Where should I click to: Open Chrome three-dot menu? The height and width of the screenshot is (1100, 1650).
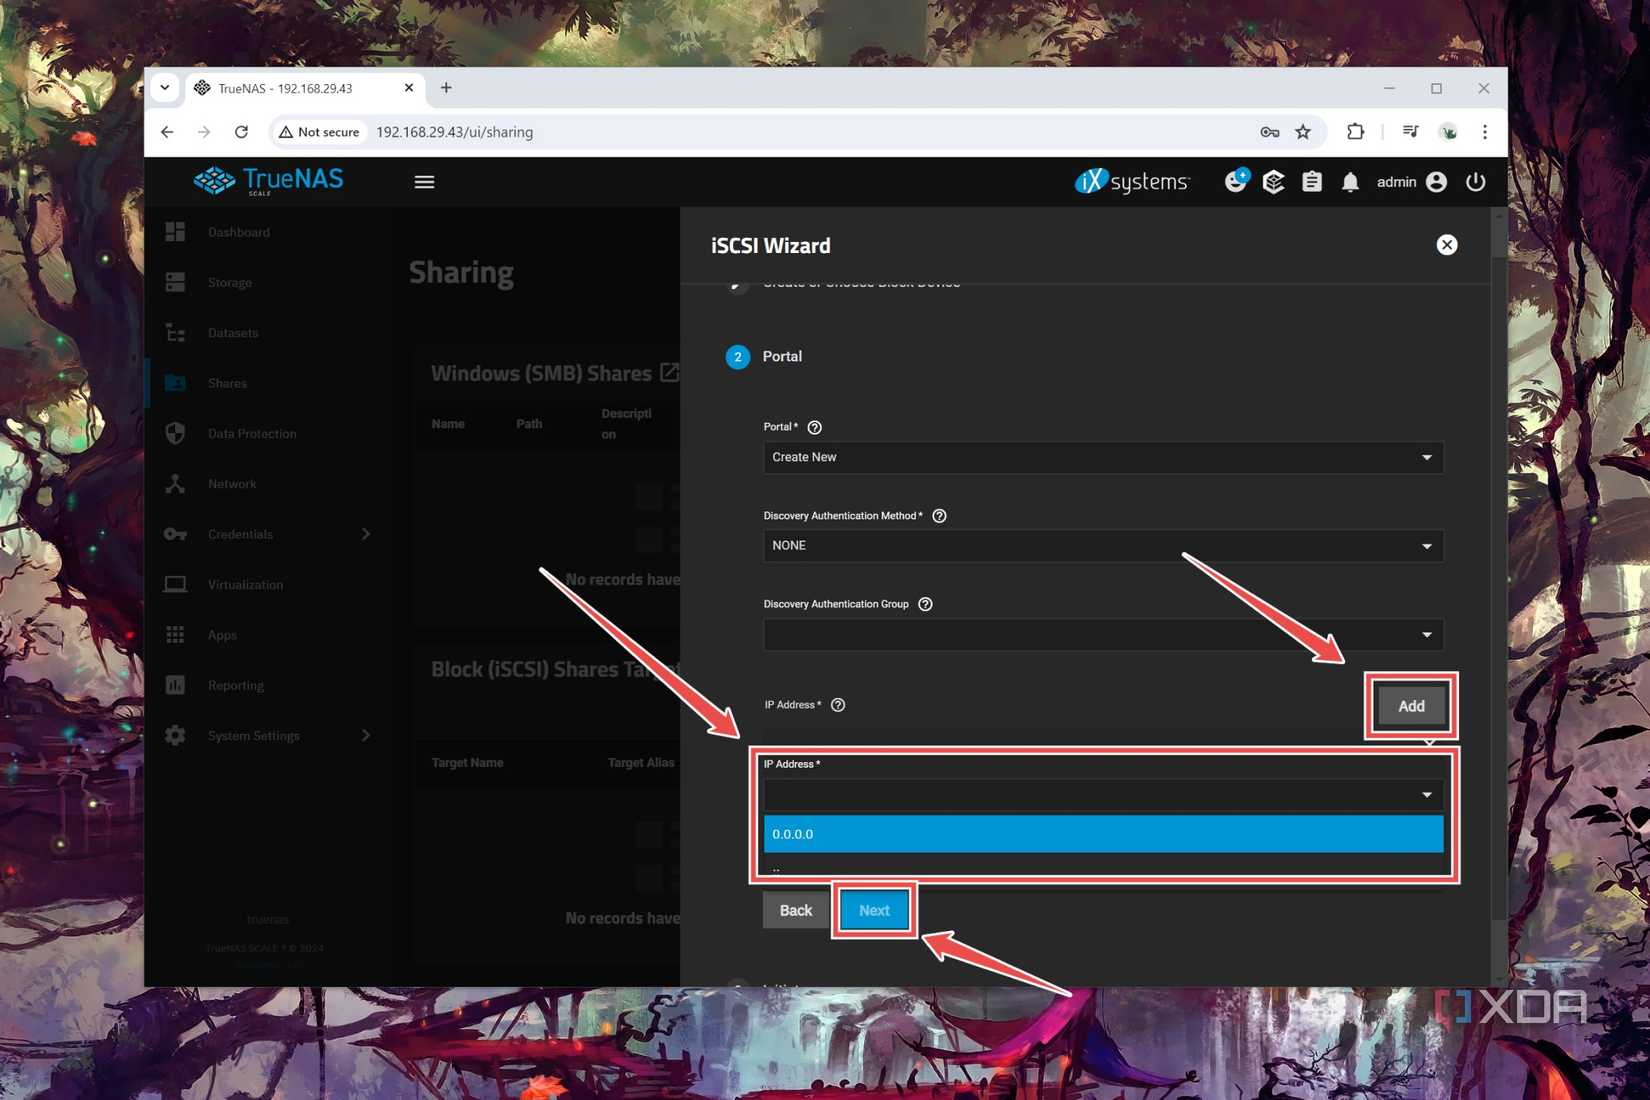1485,132
